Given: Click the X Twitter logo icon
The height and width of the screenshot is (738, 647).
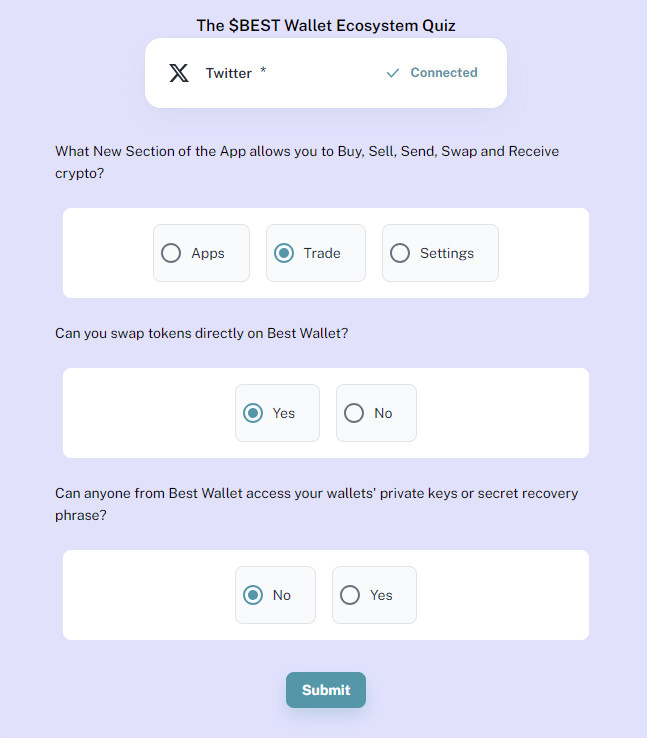Looking at the screenshot, I should (x=179, y=73).
